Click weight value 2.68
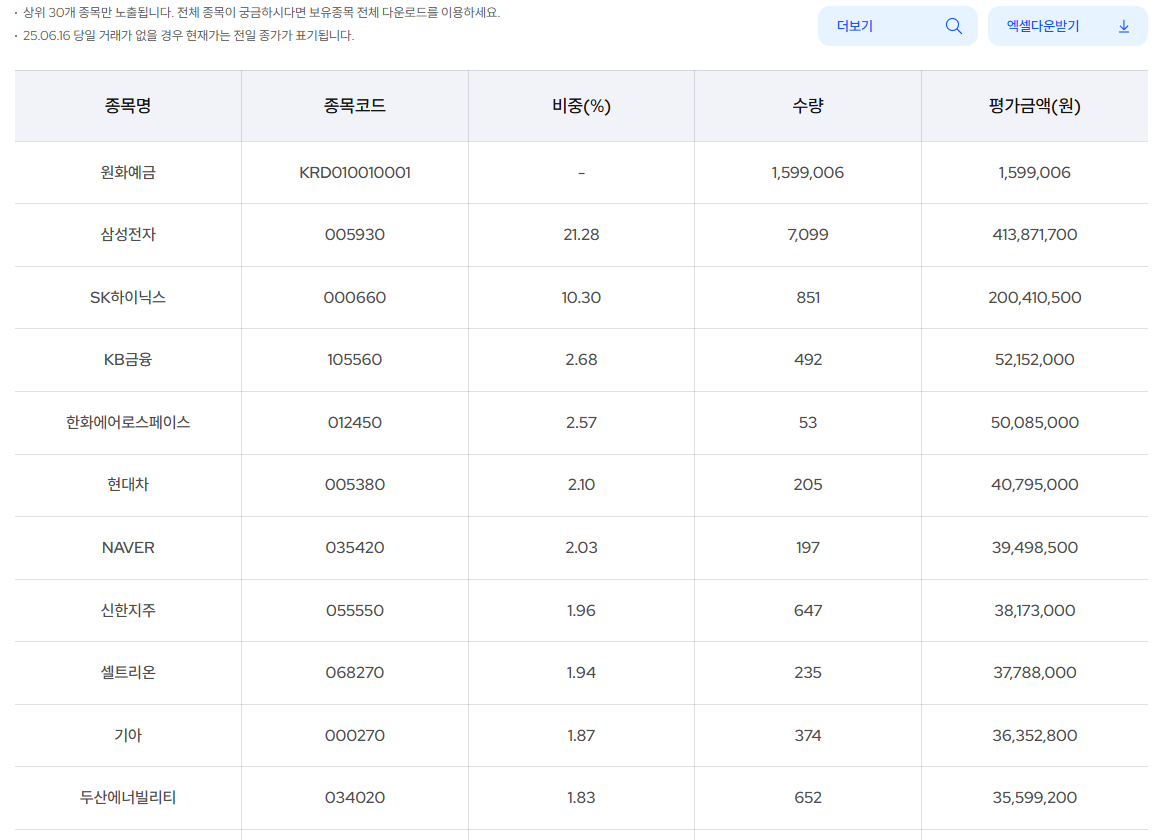 pos(581,359)
